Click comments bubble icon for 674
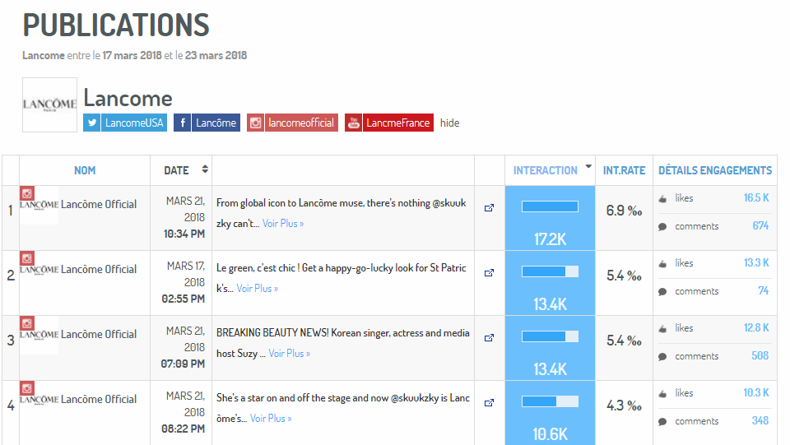The image size is (790, 445). coord(663,227)
